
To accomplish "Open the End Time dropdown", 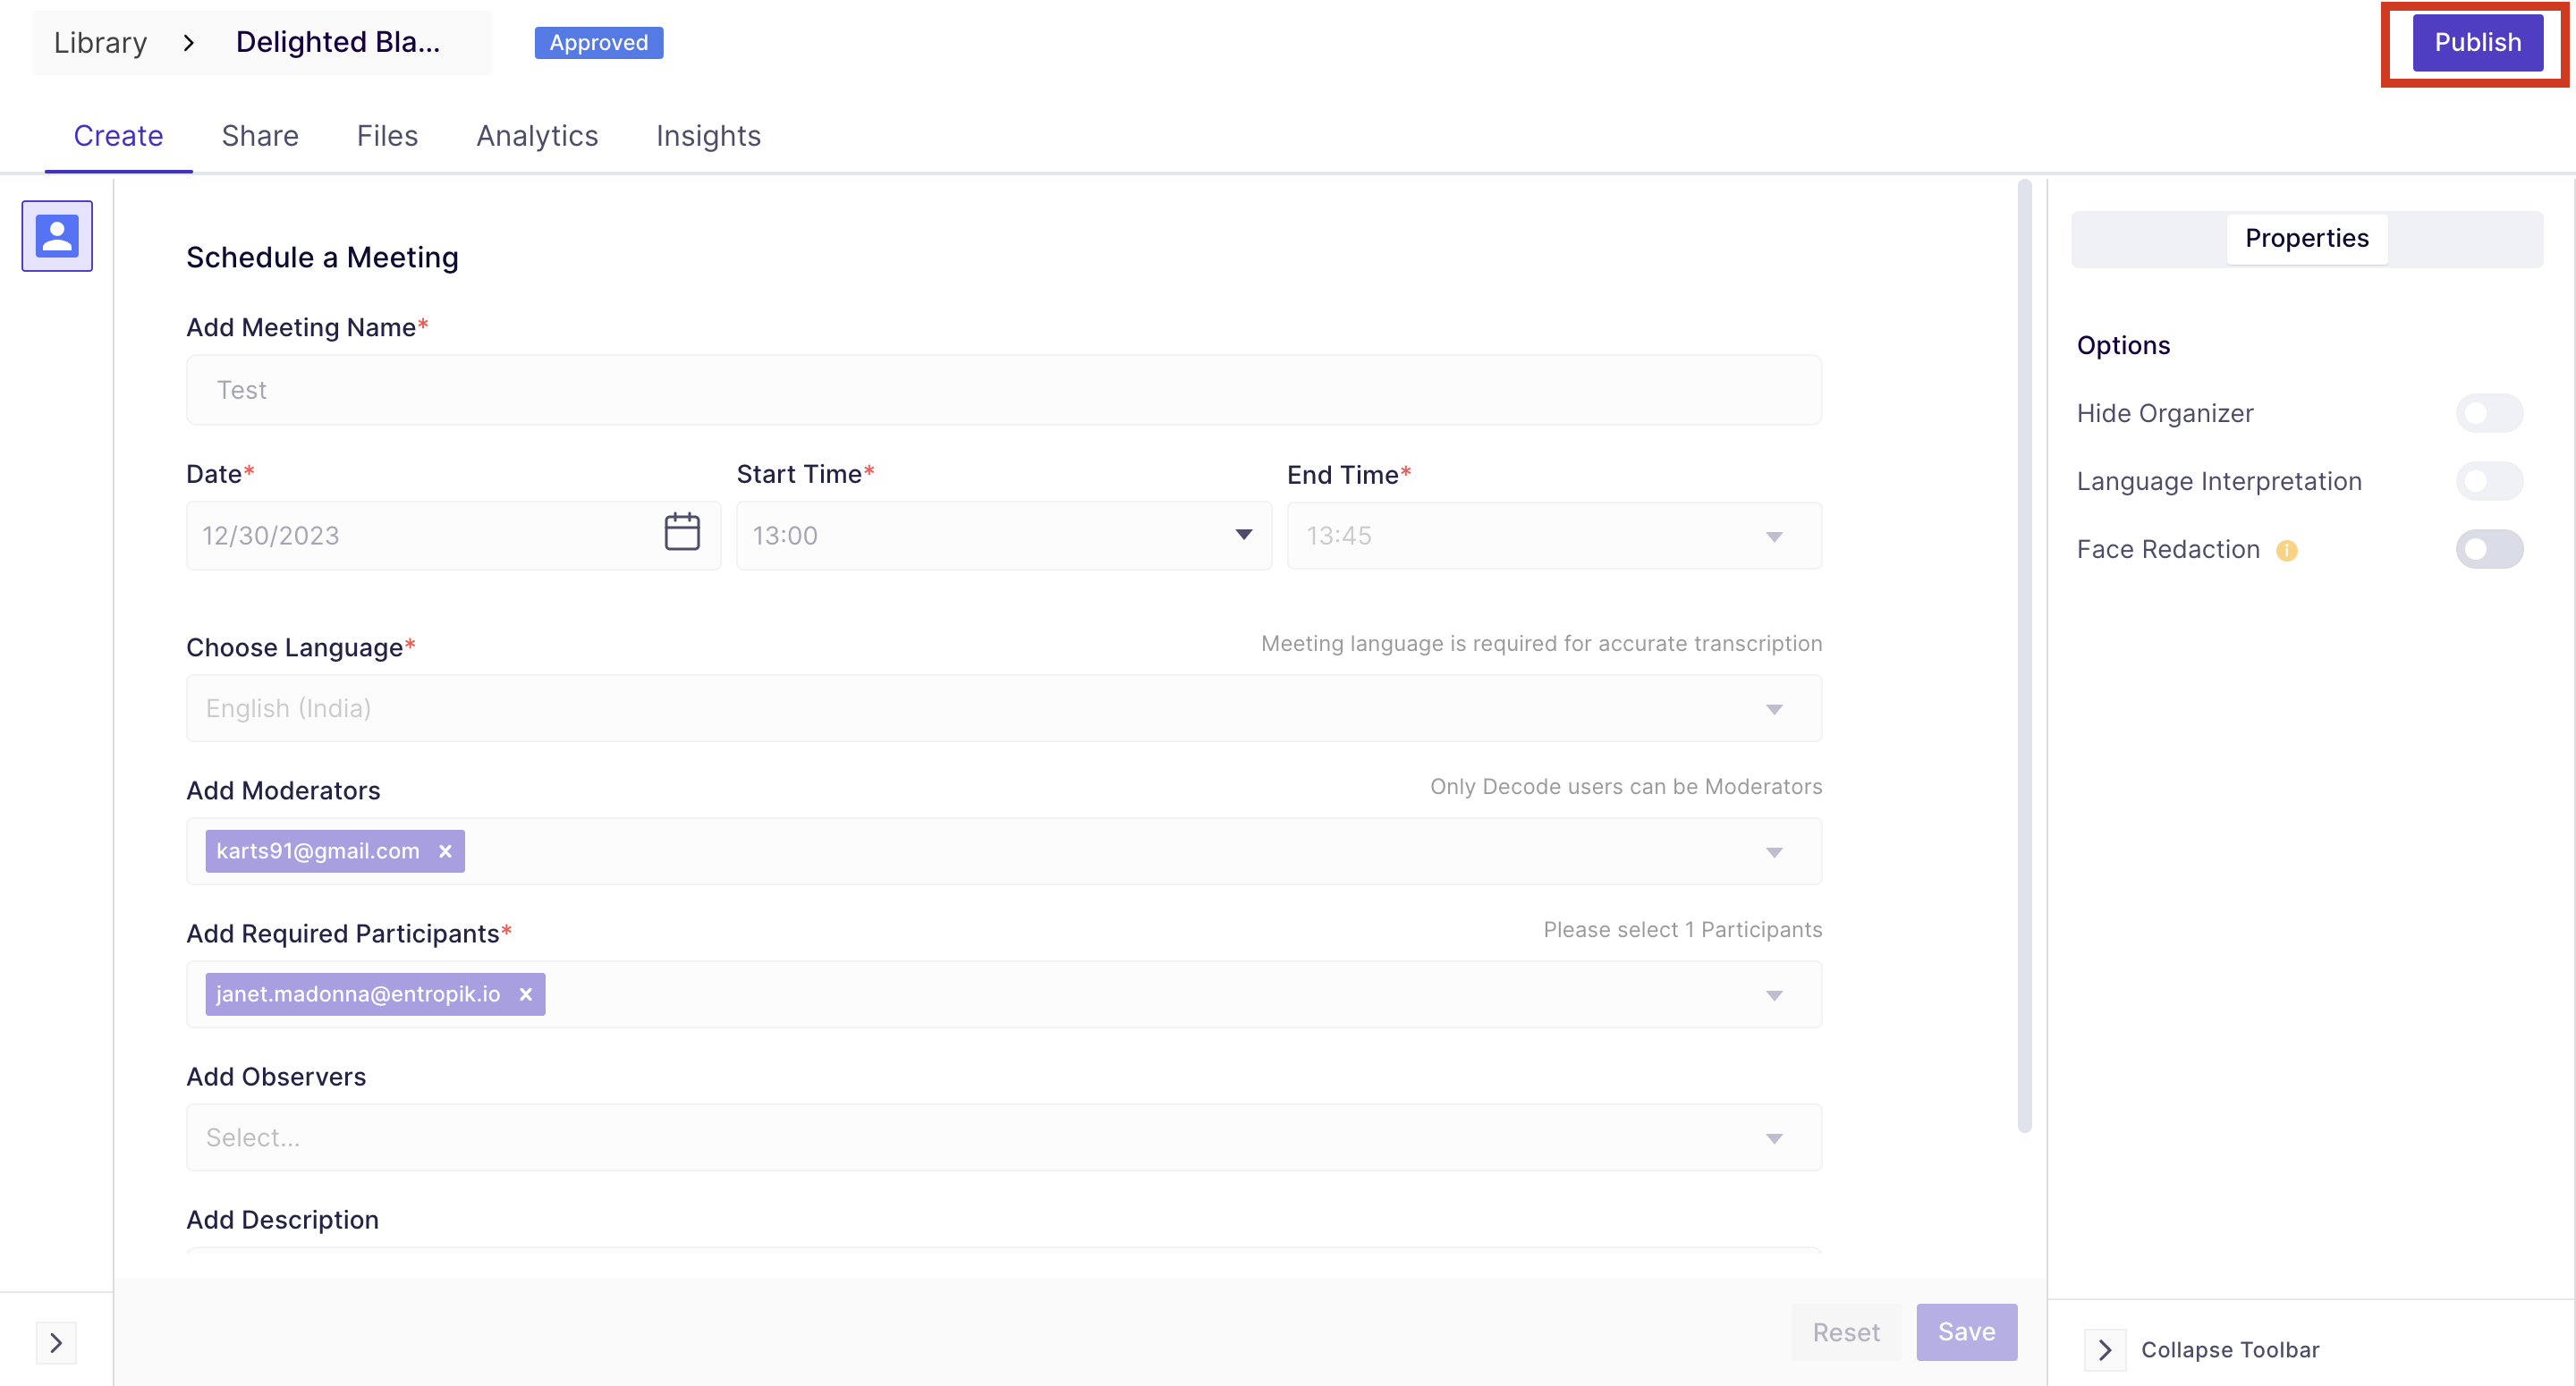I will pyautogui.click(x=1554, y=536).
